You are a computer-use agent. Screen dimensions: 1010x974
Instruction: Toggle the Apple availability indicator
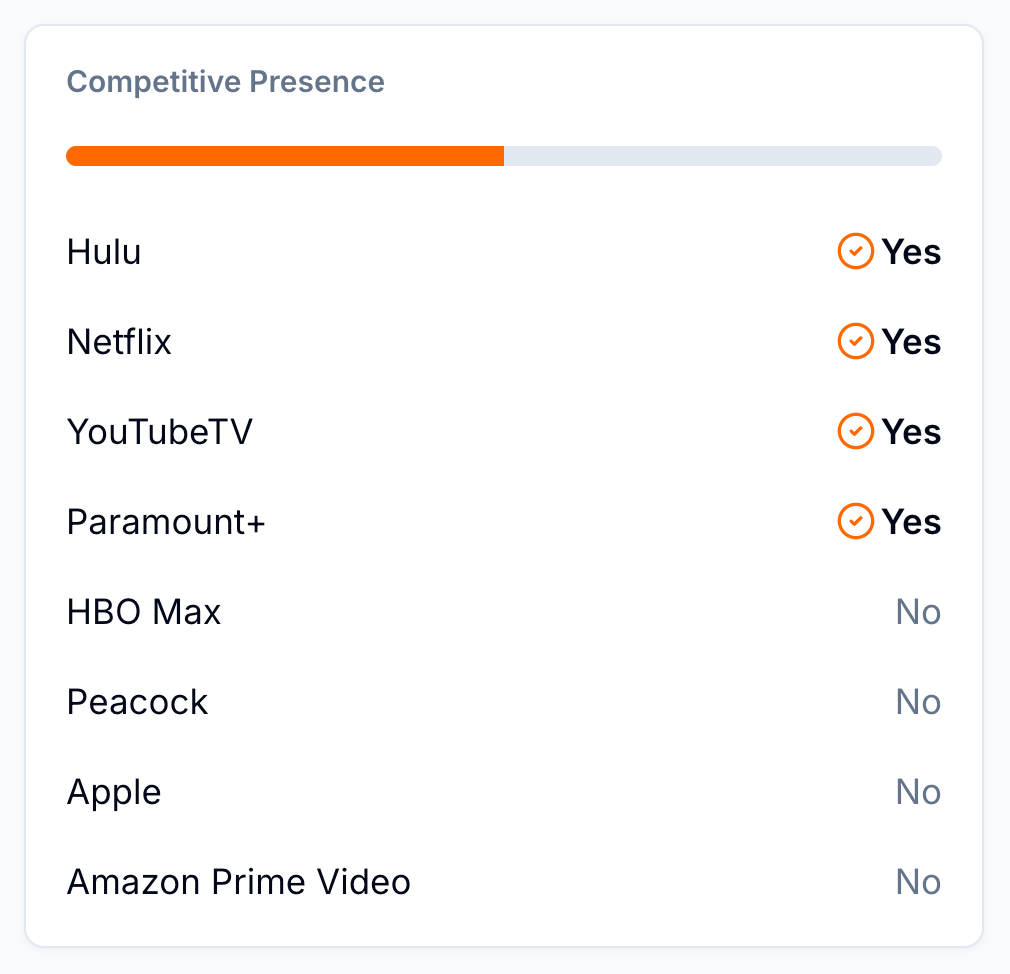918,791
